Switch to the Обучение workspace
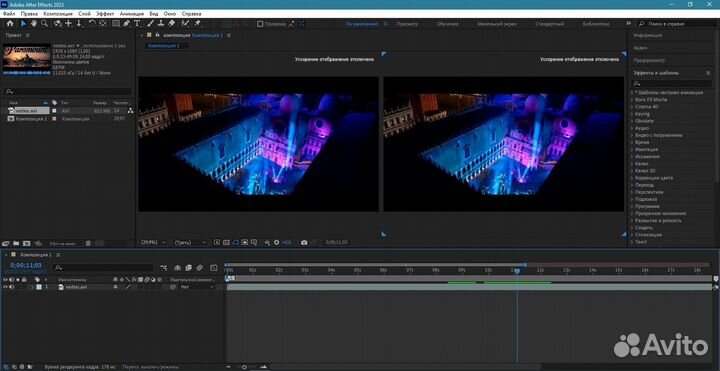This screenshot has width=720, height=371. tap(448, 24)
